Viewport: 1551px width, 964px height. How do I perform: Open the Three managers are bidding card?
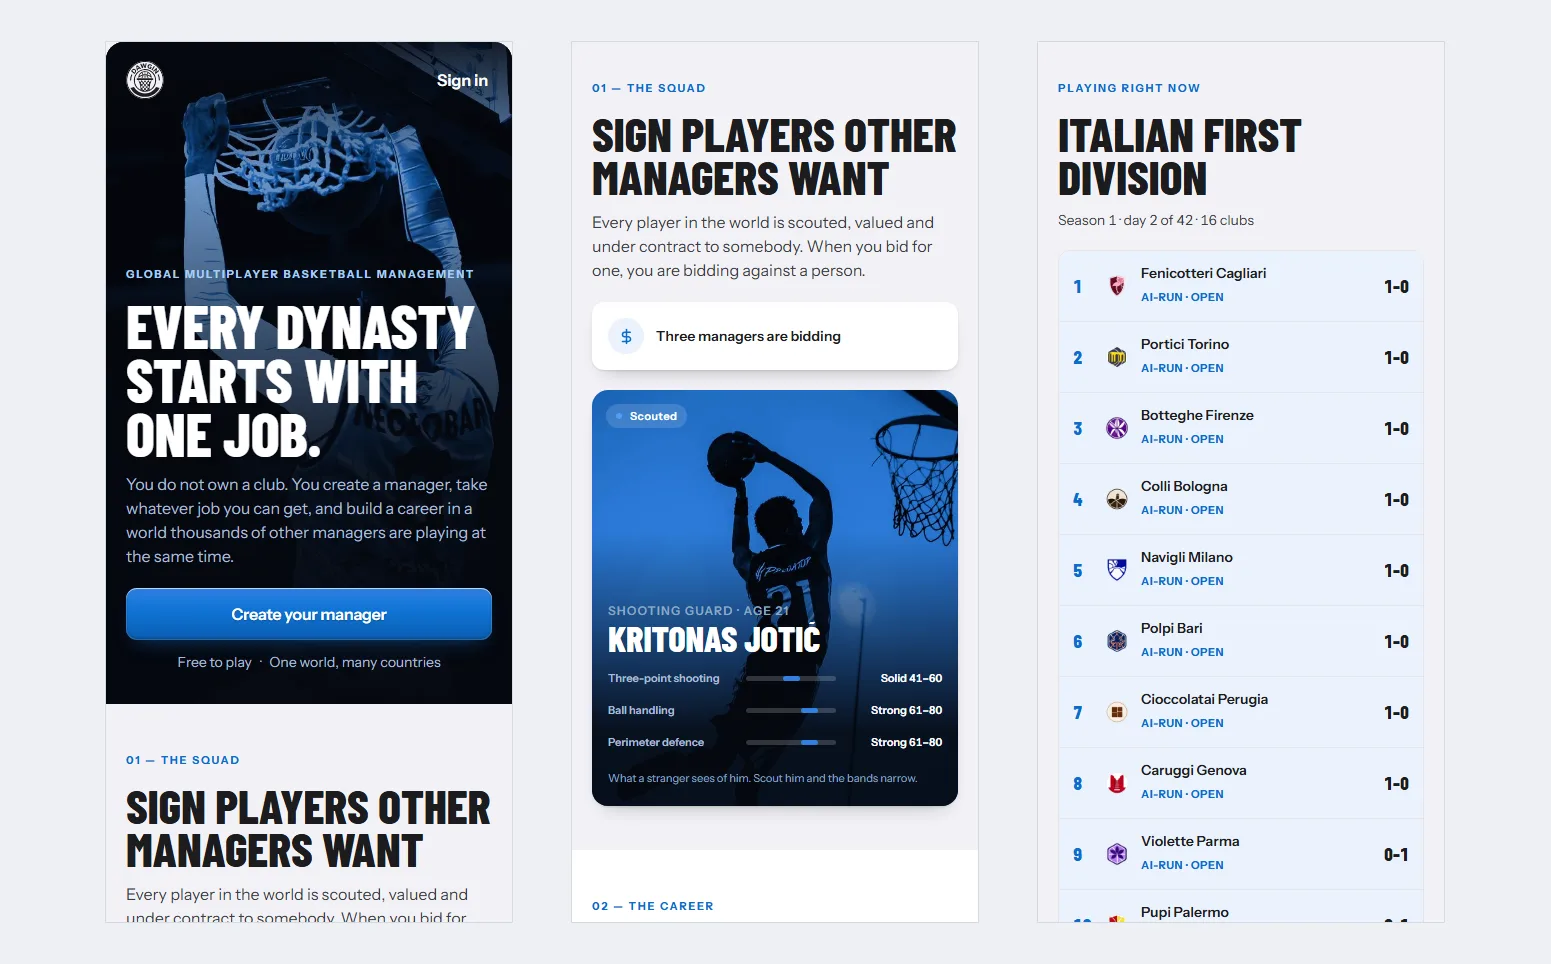pos(775,336)
